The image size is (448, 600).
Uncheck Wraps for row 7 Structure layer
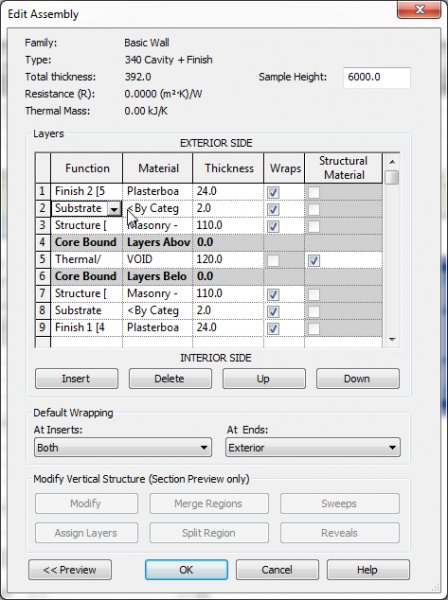[x=273, y=294]
